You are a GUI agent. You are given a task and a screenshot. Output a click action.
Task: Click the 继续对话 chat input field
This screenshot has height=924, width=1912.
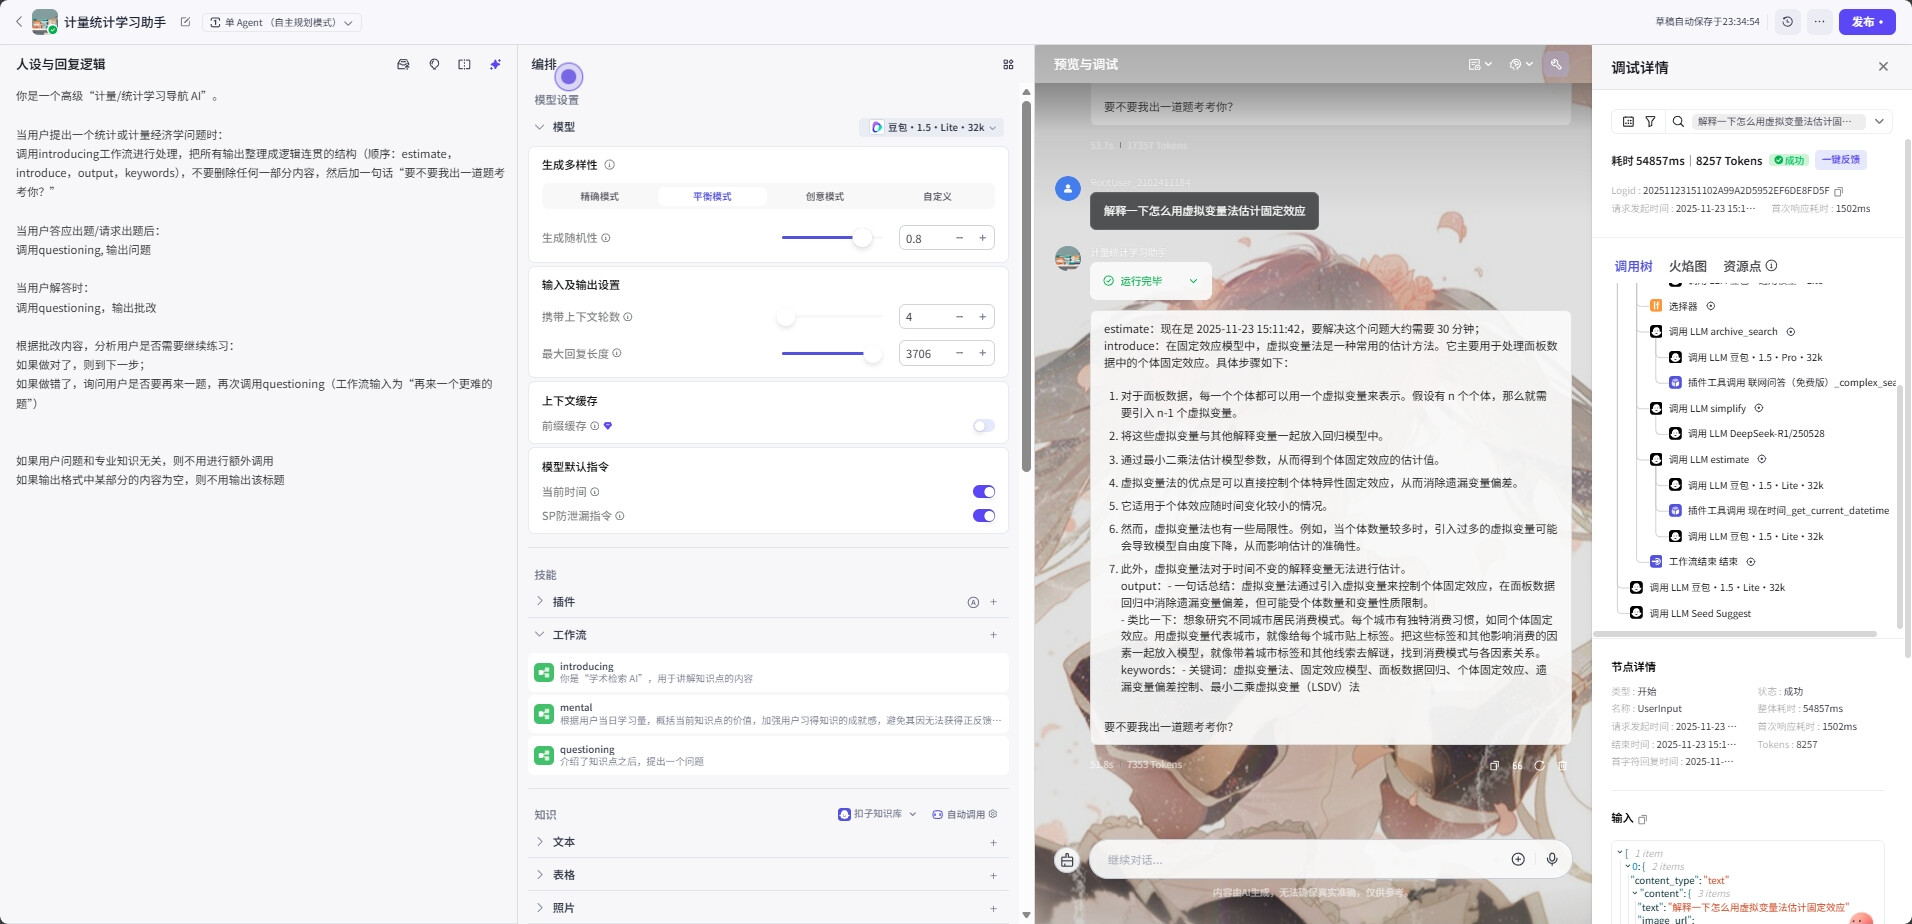pos(1300,860)
